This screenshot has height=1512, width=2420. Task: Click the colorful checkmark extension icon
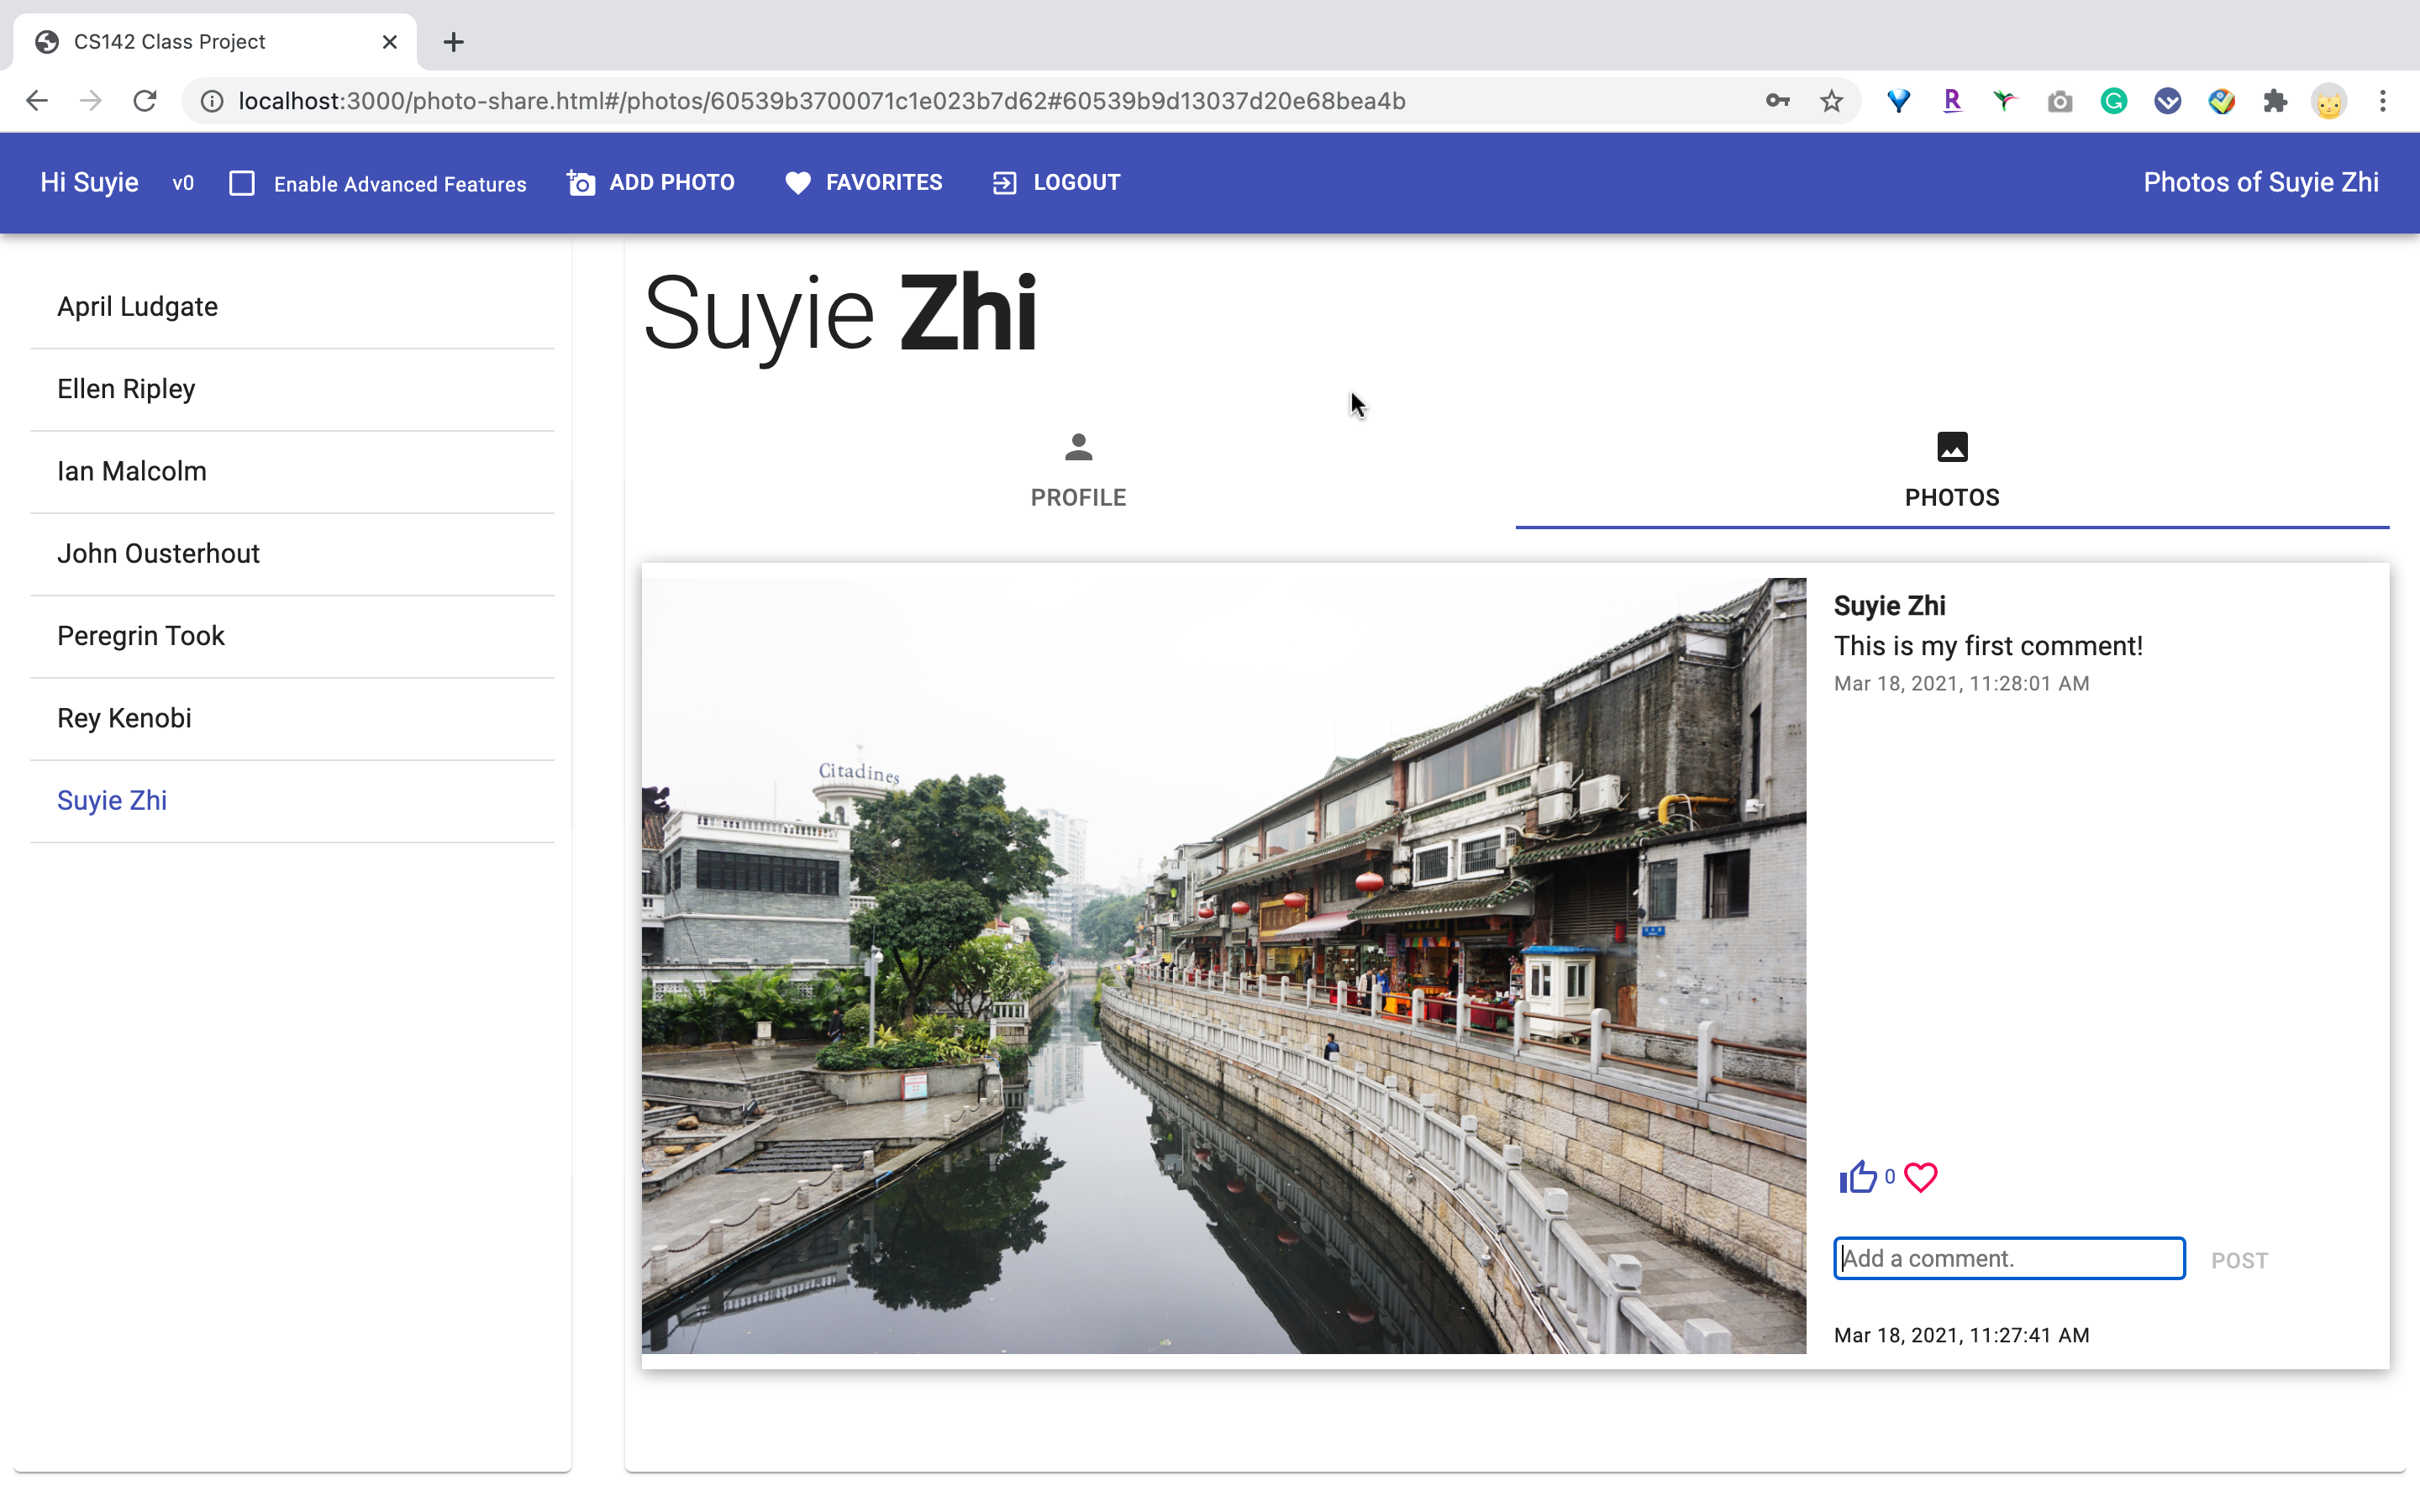click(2221, 101)
